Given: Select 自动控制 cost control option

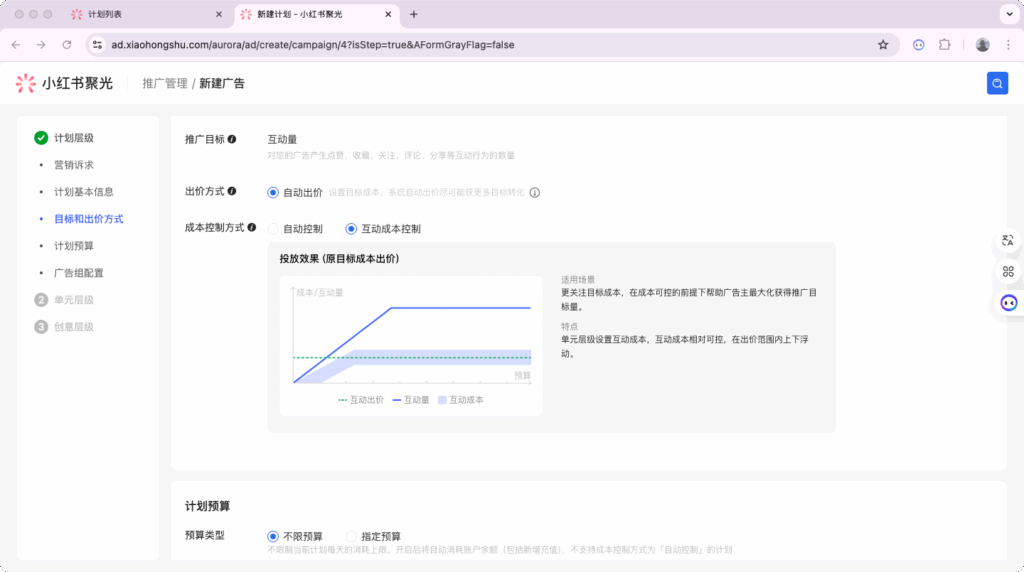Looking at the screenshot, I should point(273,229).
